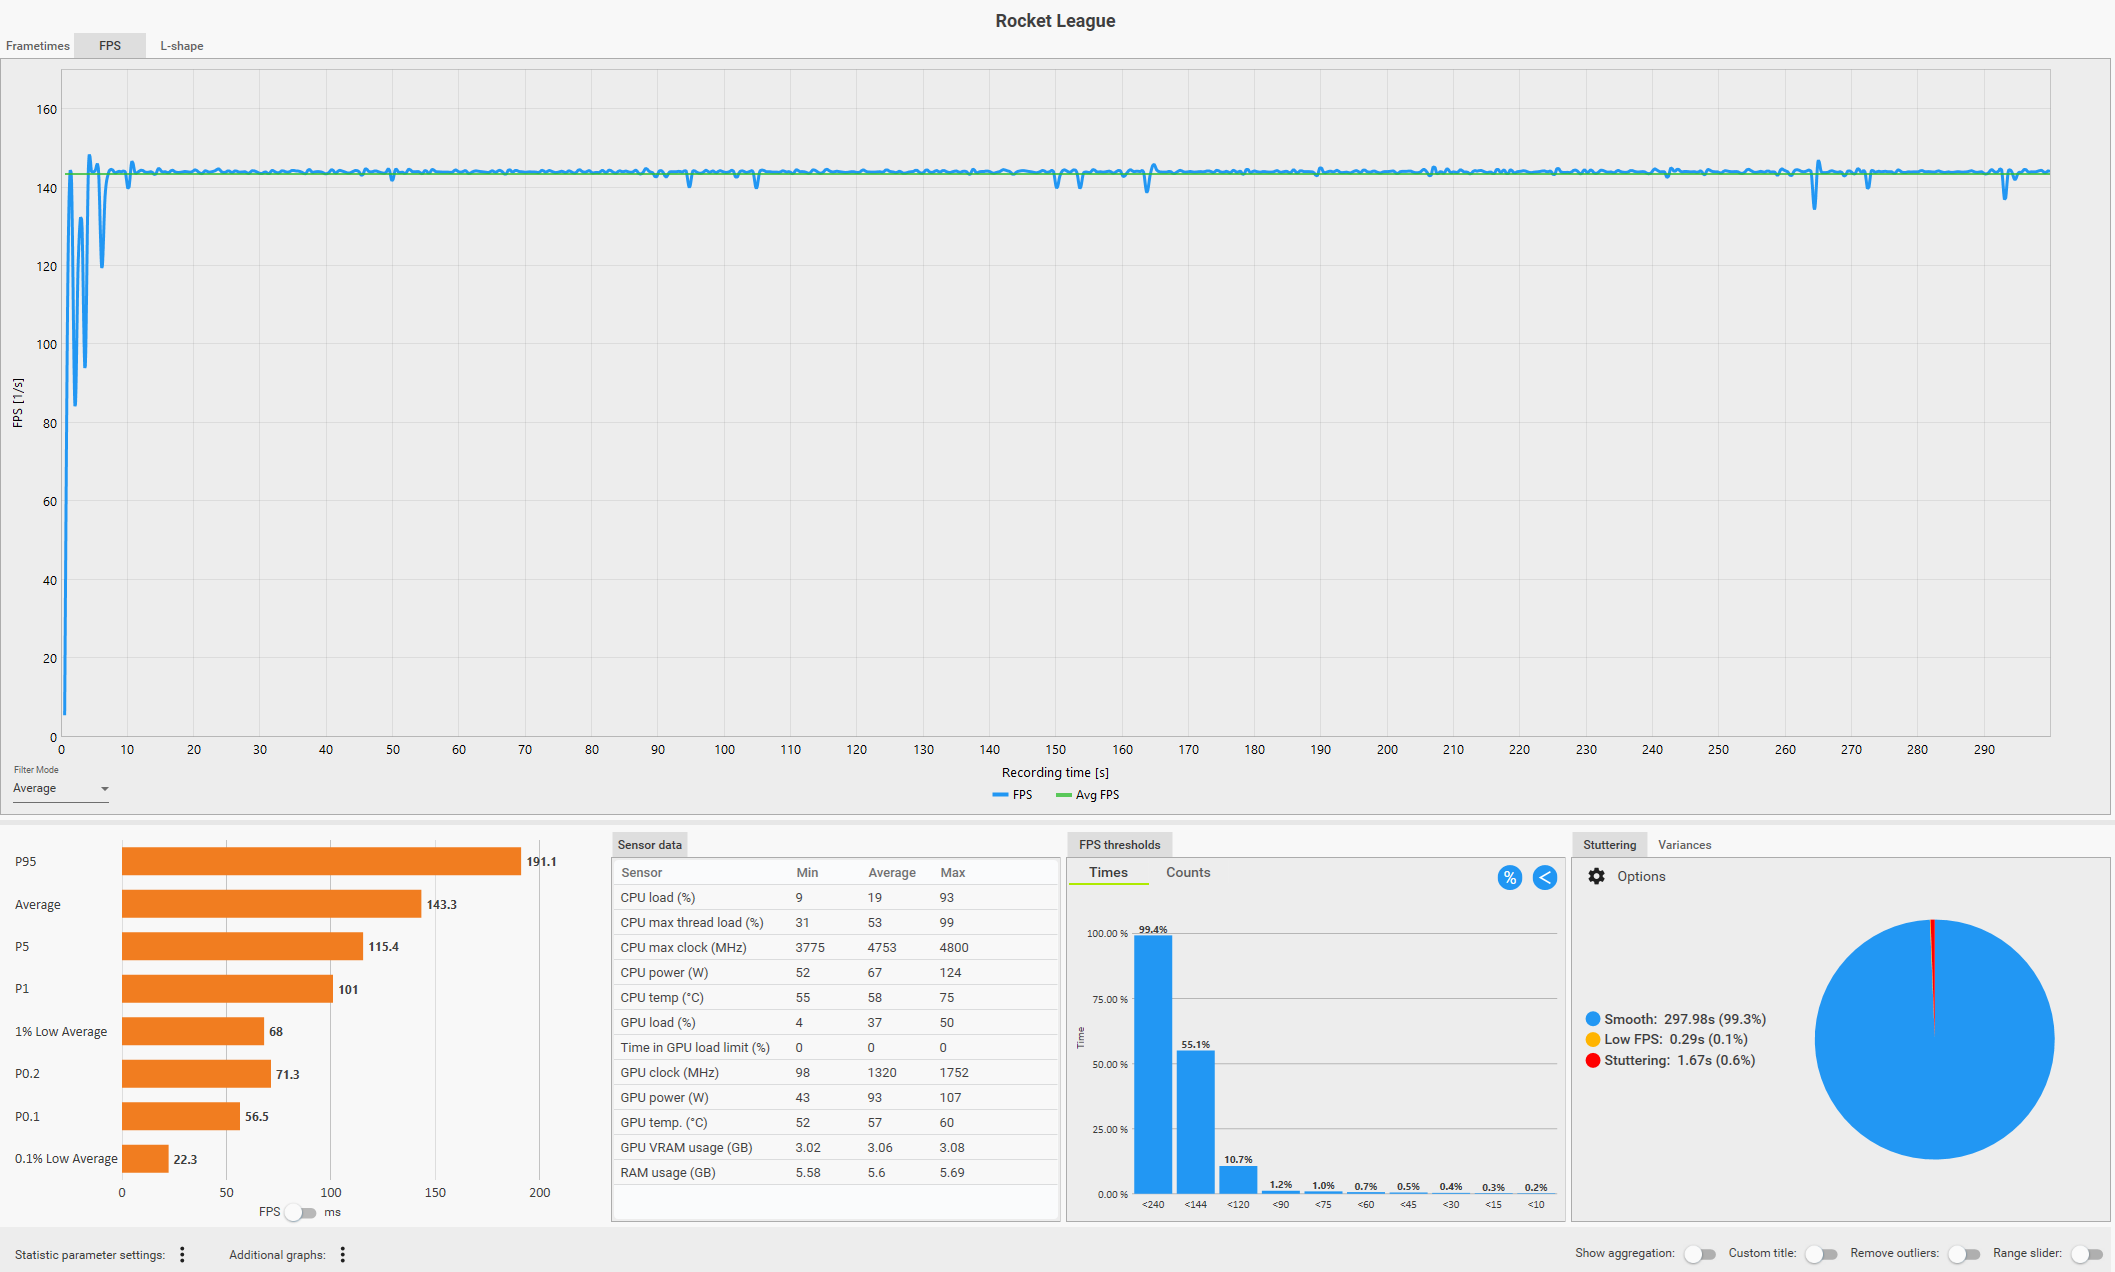This screenshot has width=2115, height=1272.
Task: Open the Filter Mode Average dropdown
Action: click(60, 789)
